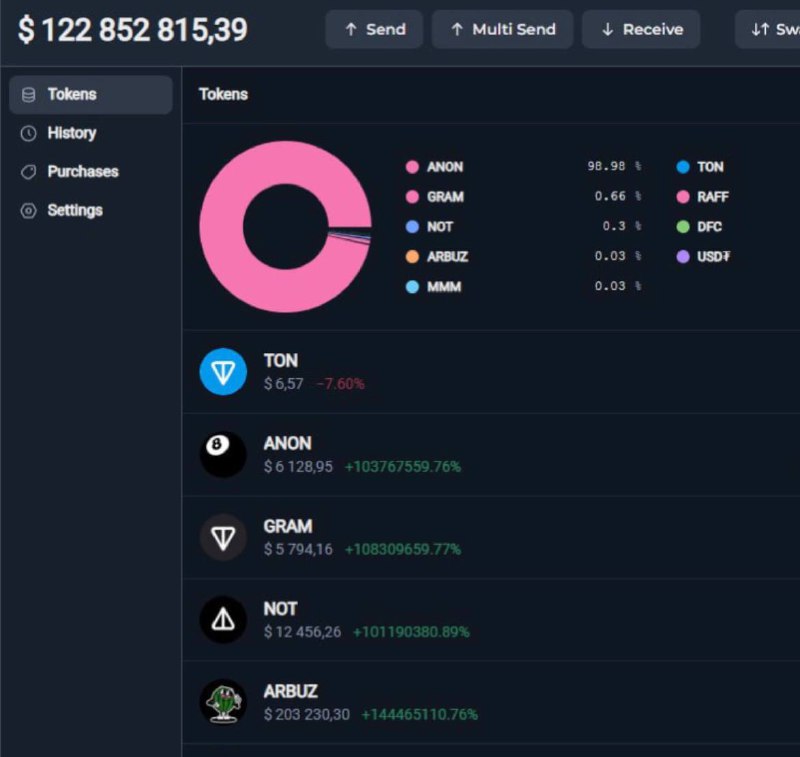Click the ARBUZ legend label
This screenshot has height=757, width=800.
447,257
